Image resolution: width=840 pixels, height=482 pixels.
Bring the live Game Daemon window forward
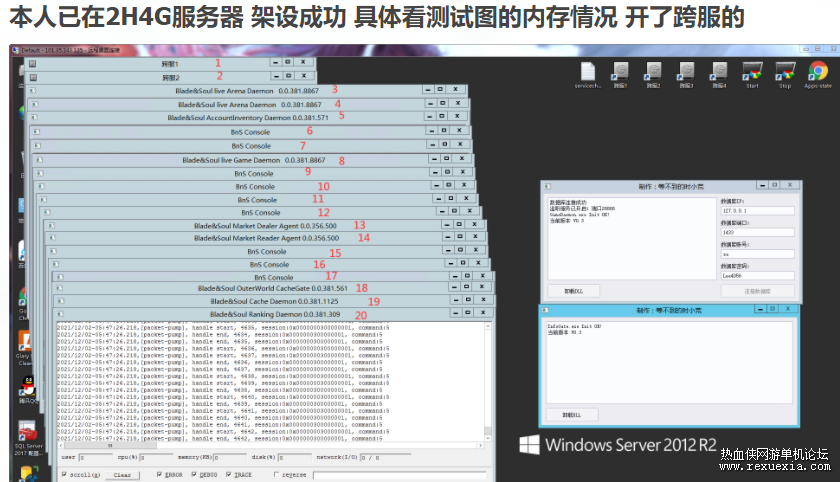[x=253, y=160]
